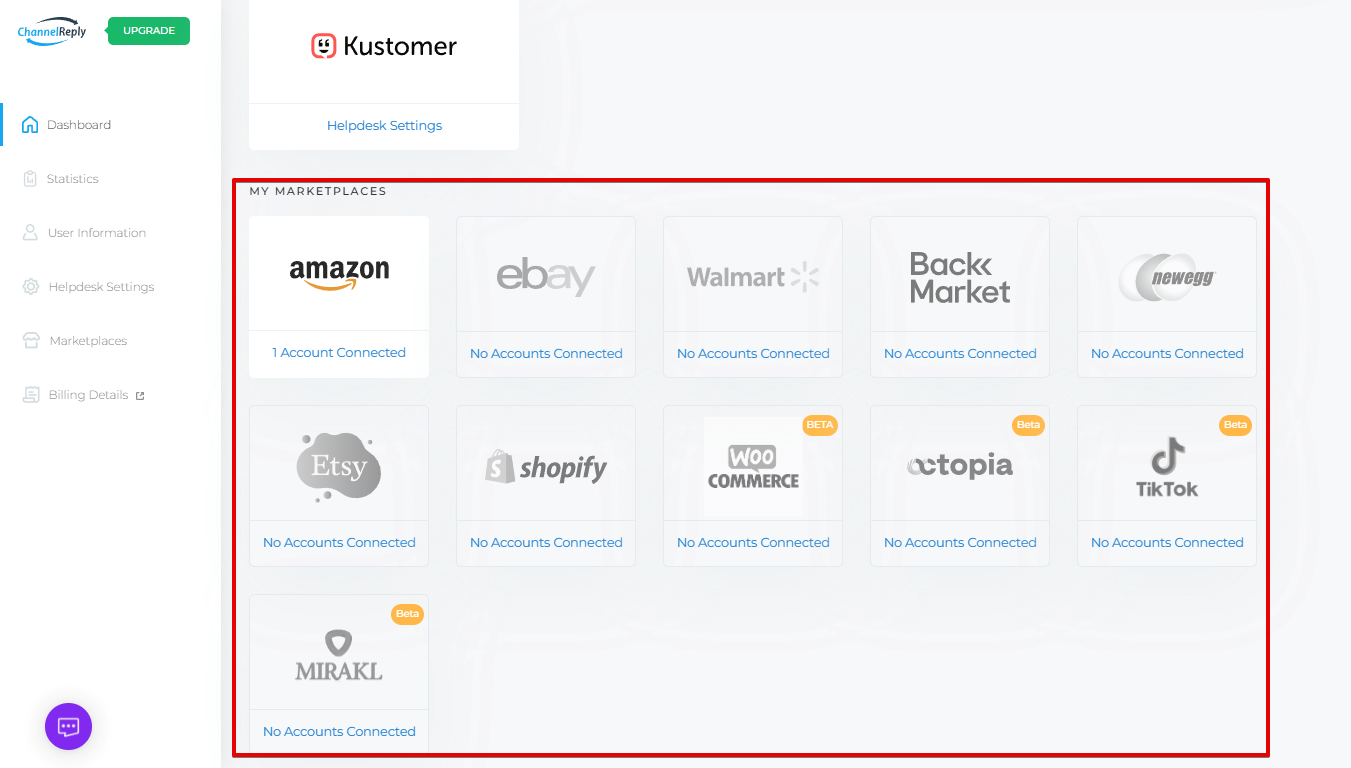Click the Statistics clipboard icon

(30, 179)
